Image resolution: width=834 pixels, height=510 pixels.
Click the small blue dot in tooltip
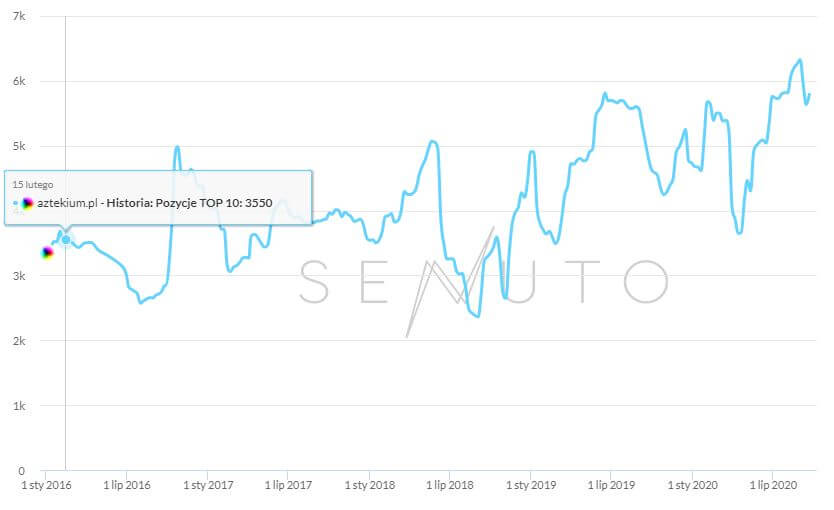point(16,203)
